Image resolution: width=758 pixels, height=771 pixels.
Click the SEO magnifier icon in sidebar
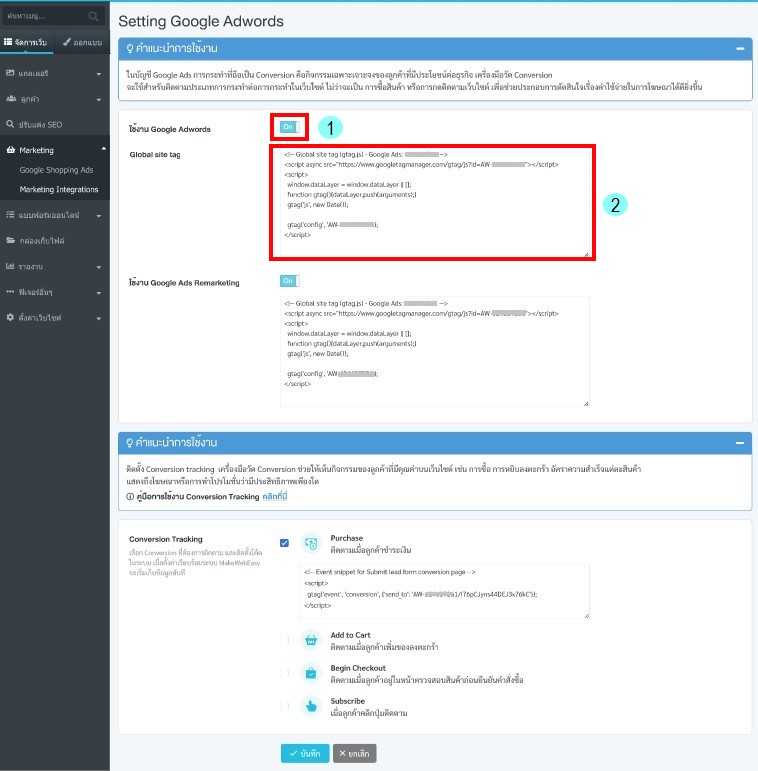click(10, 124)
